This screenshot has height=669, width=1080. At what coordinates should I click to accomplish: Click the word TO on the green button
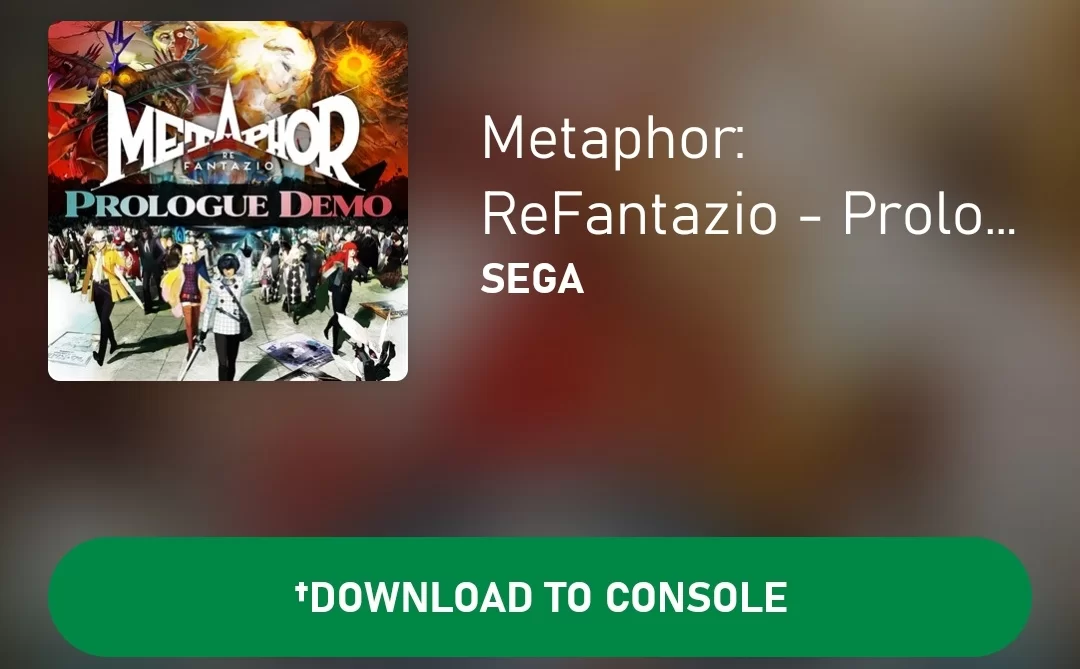click(x=568, y=597)
